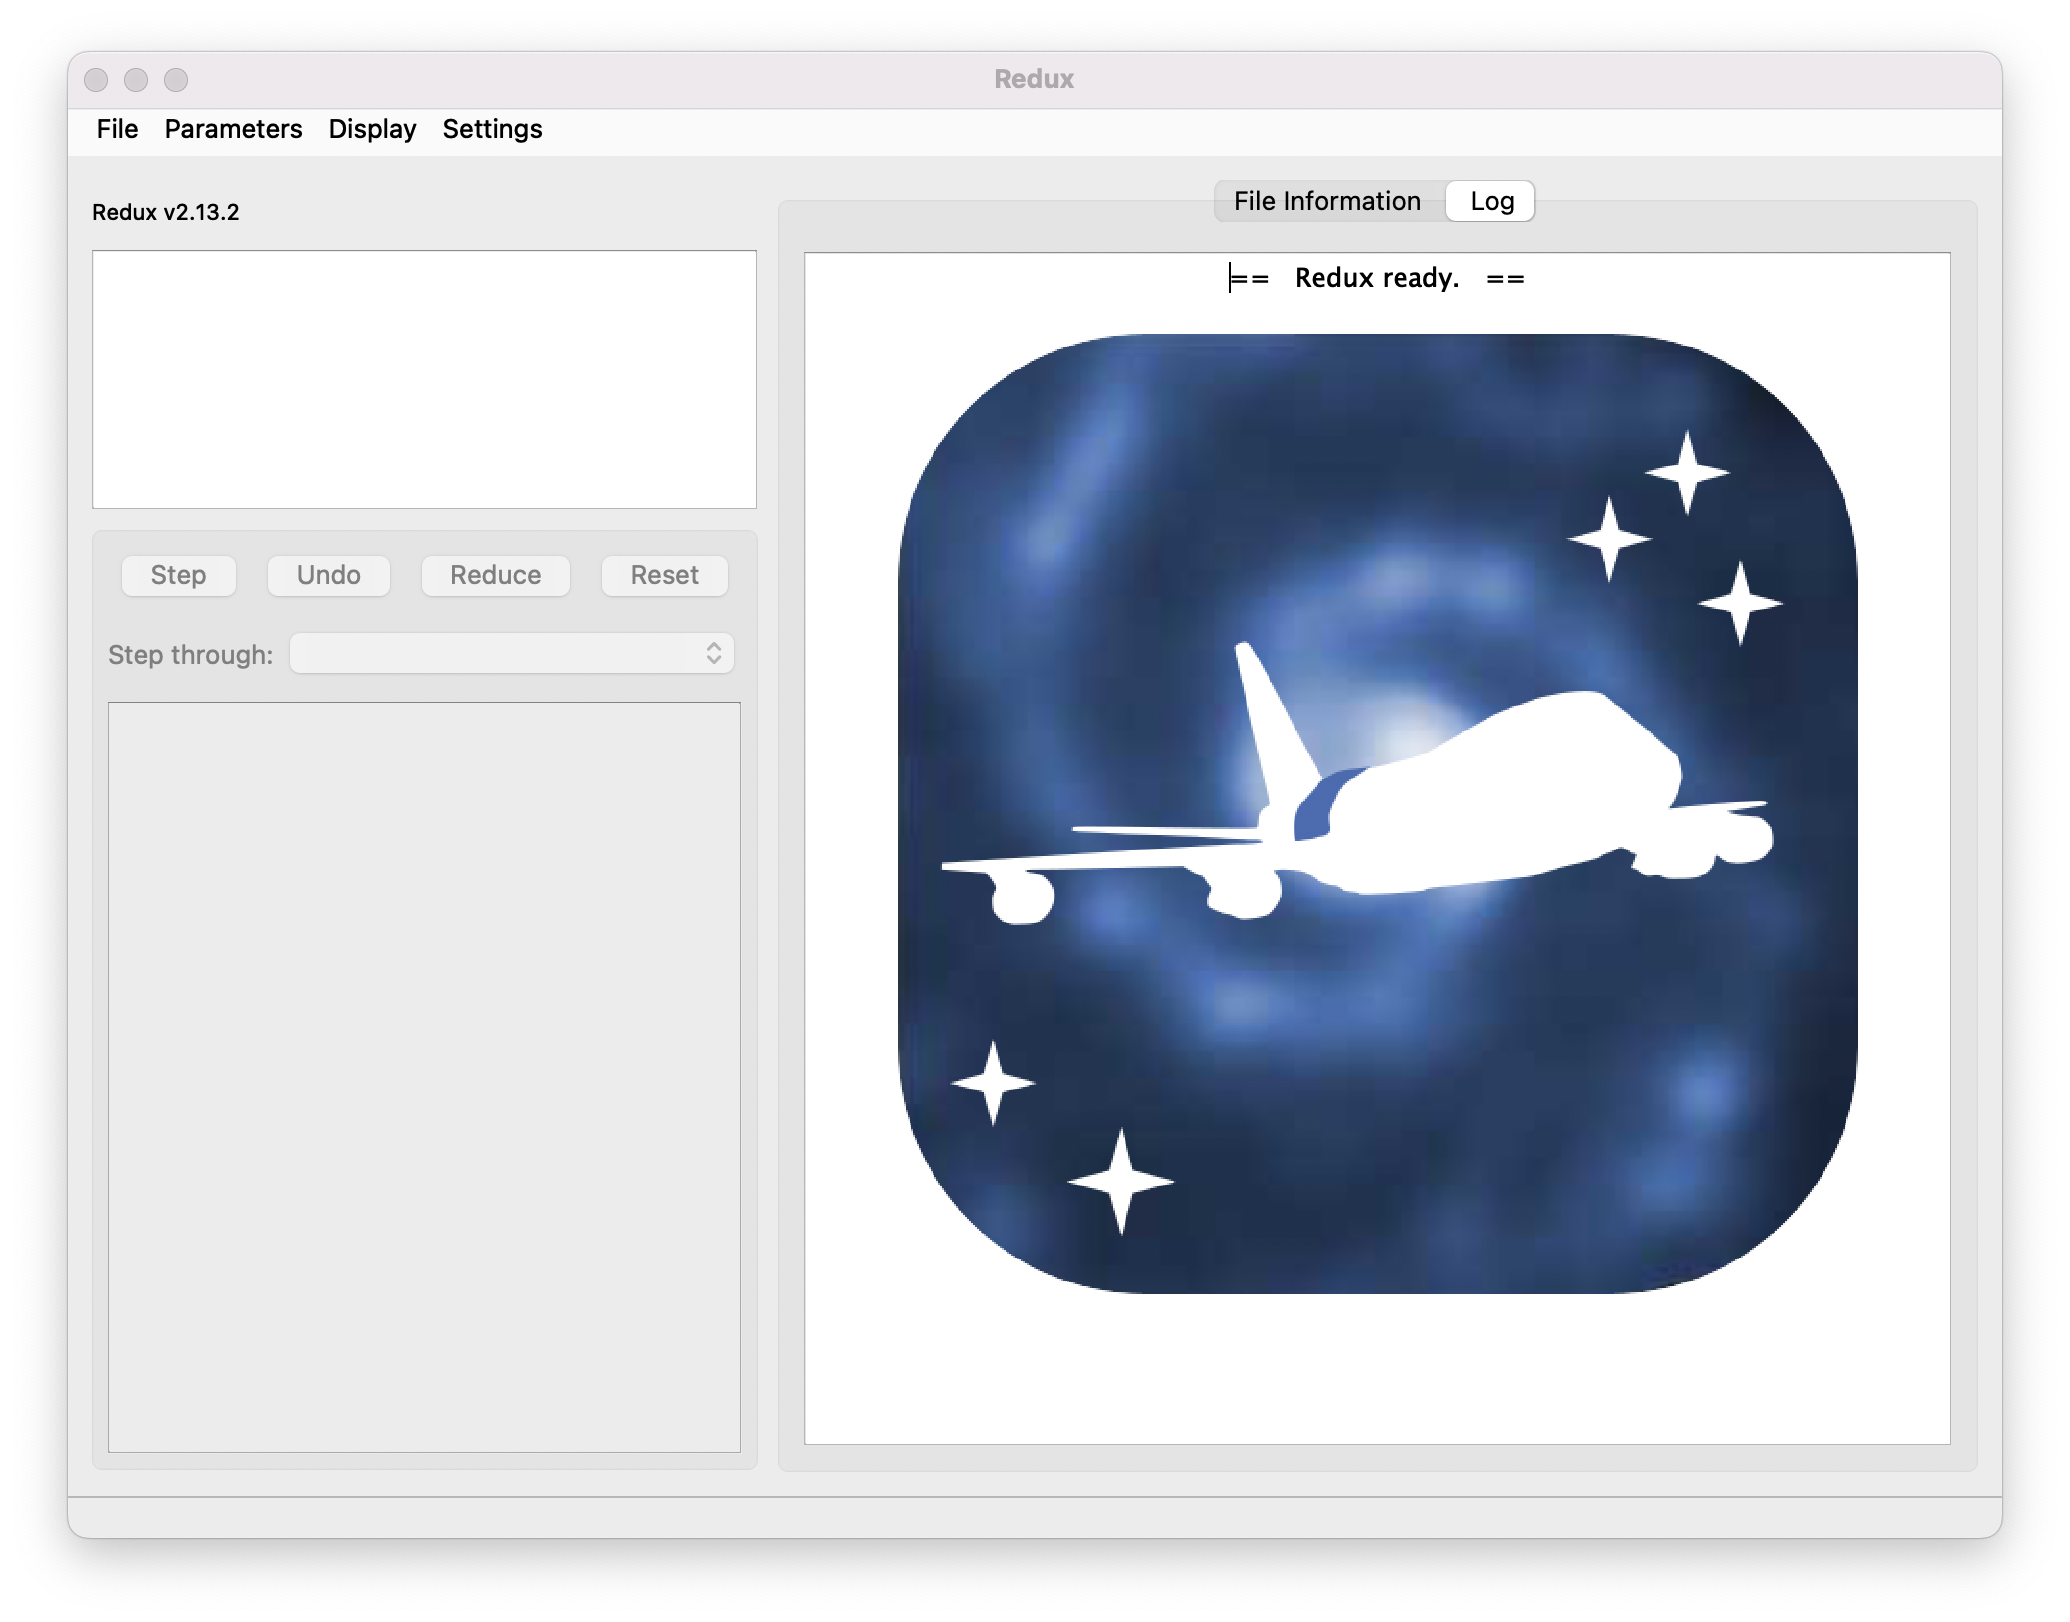Open the Settings menu

[491, 129]
